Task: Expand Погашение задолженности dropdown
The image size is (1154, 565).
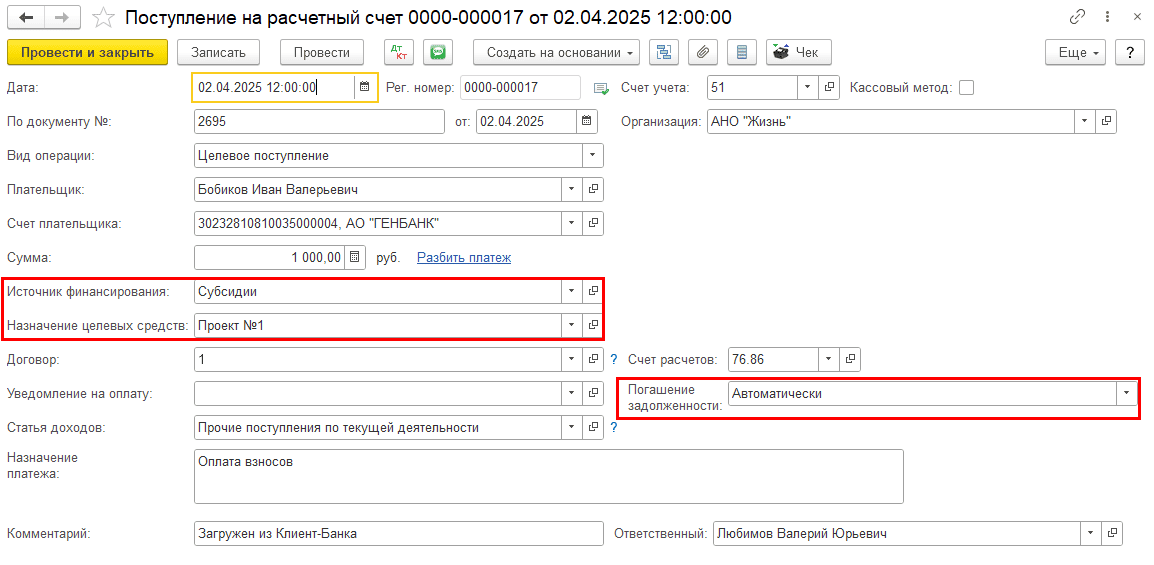Action: (x=1127, y=393)
